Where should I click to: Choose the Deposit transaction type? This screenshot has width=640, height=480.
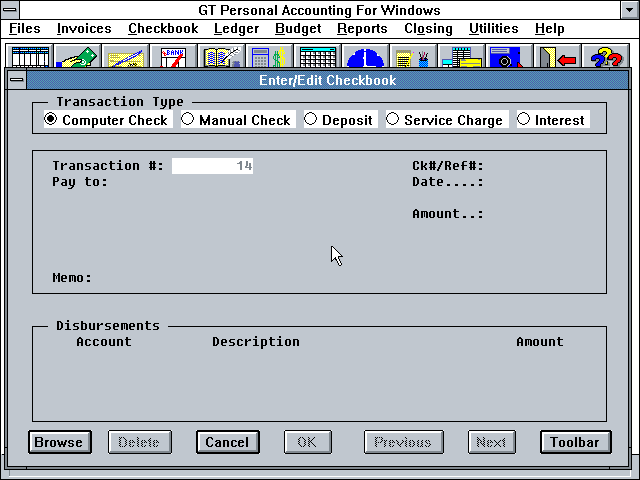click(341, 120)
